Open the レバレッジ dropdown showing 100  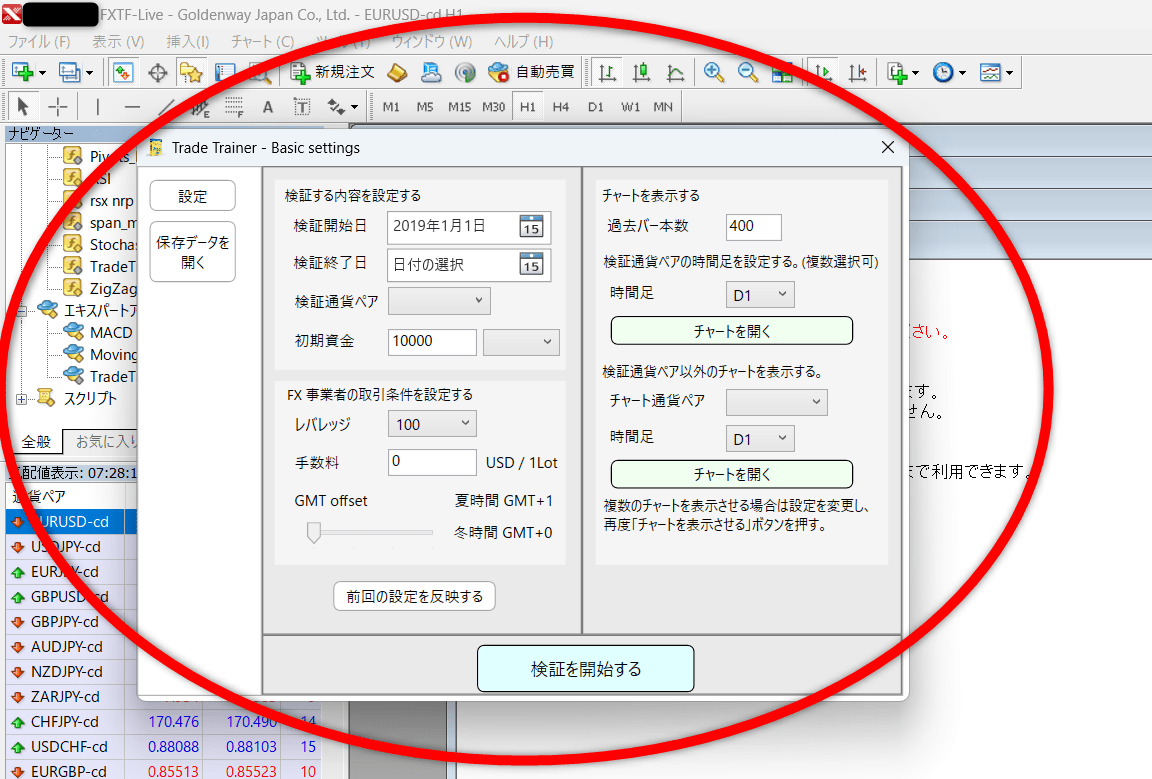431,424
